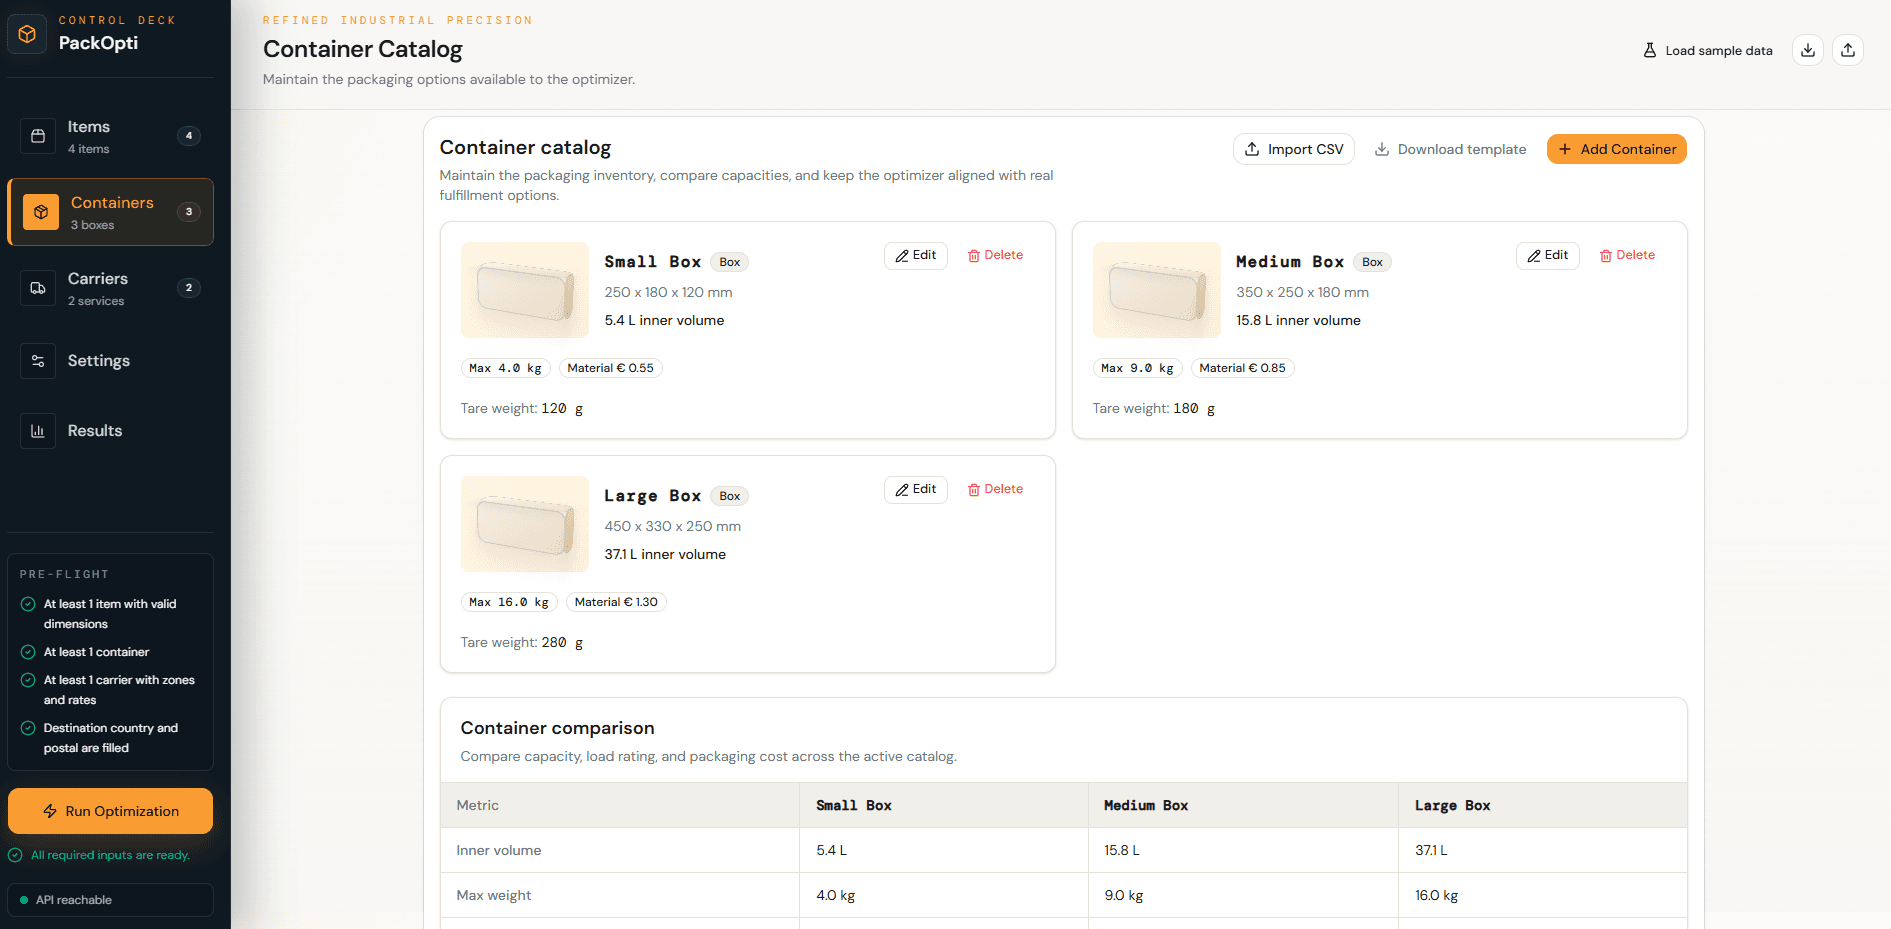Click the pencil icon on Medium Box Edit

[x=1534, y=256]
